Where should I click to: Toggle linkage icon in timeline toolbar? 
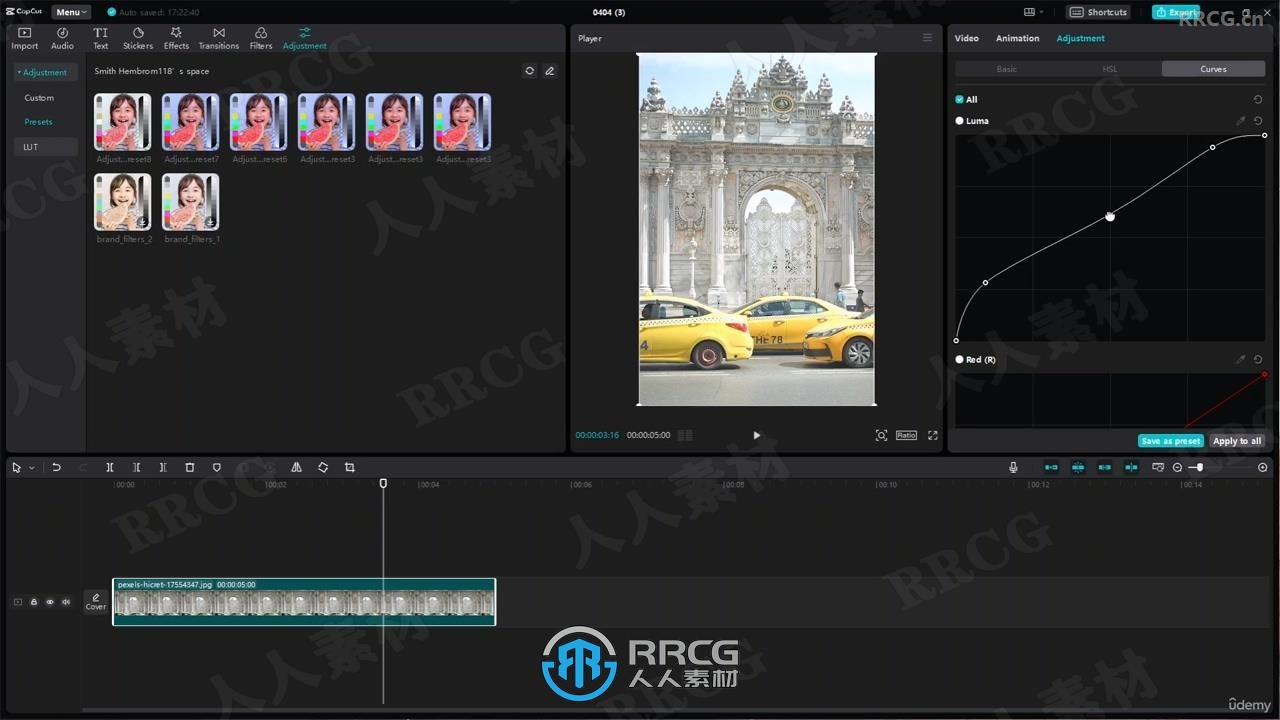point(1104,467)
